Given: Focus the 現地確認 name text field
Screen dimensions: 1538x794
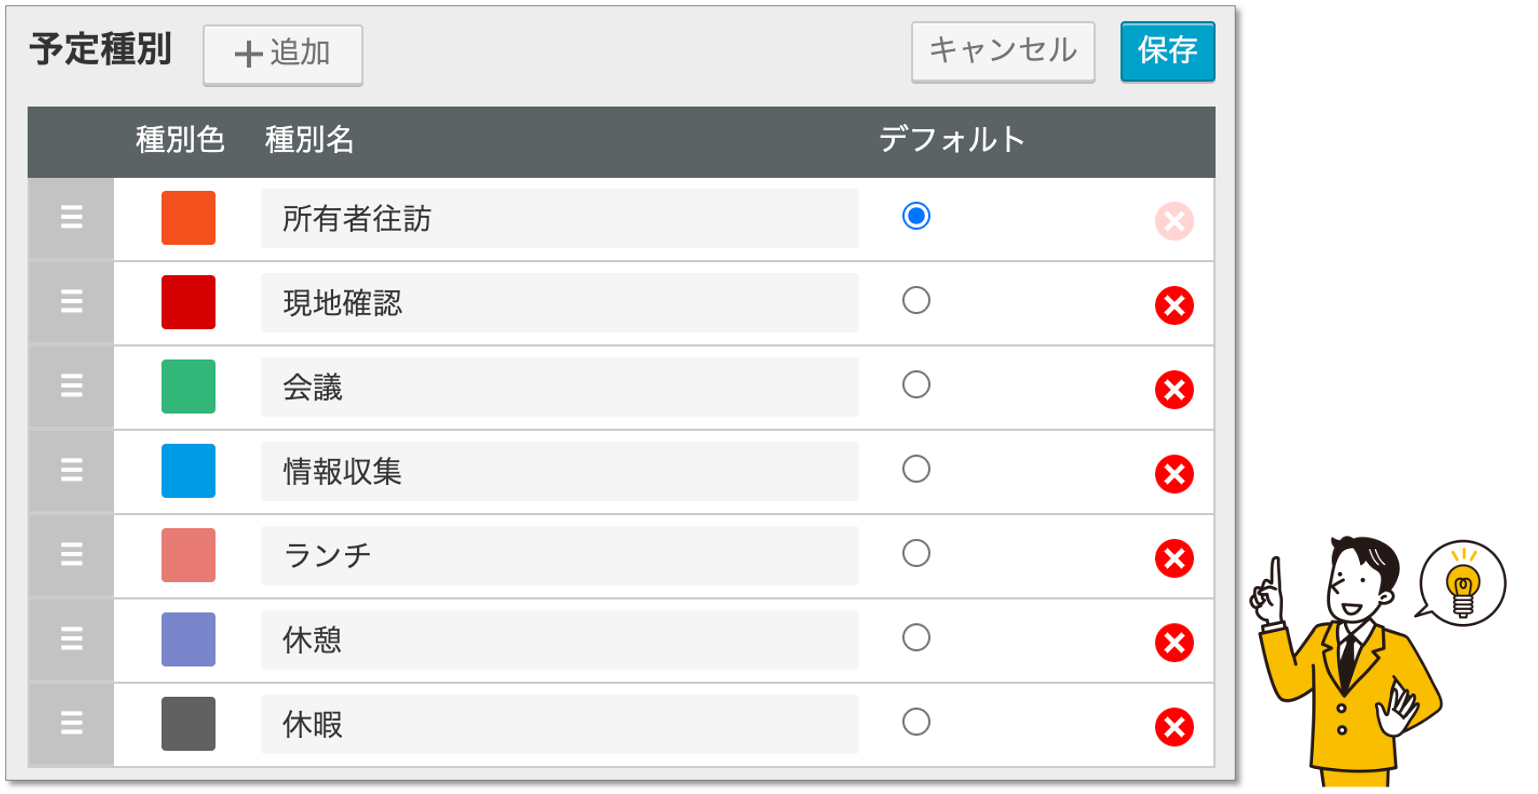Looking at the screenshot, I should coord(559,303).
